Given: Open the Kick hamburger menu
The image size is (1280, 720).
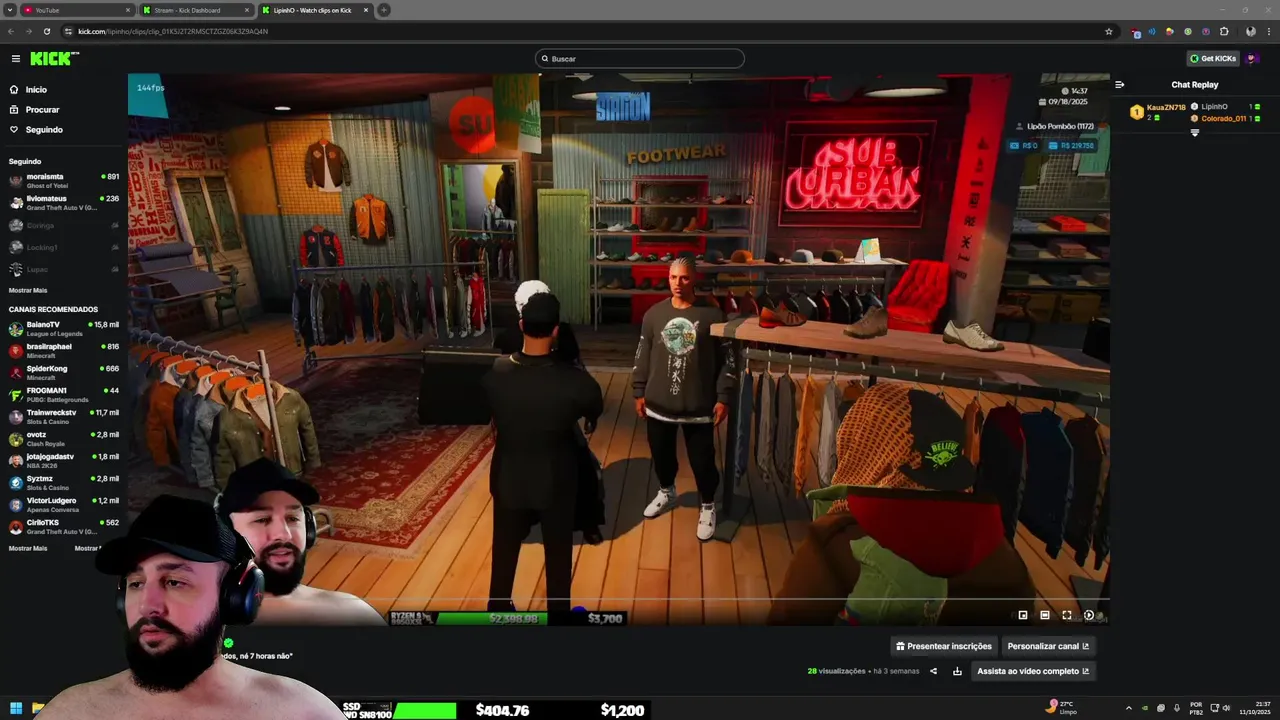Looking at the screenshot, I should (15, 59).
